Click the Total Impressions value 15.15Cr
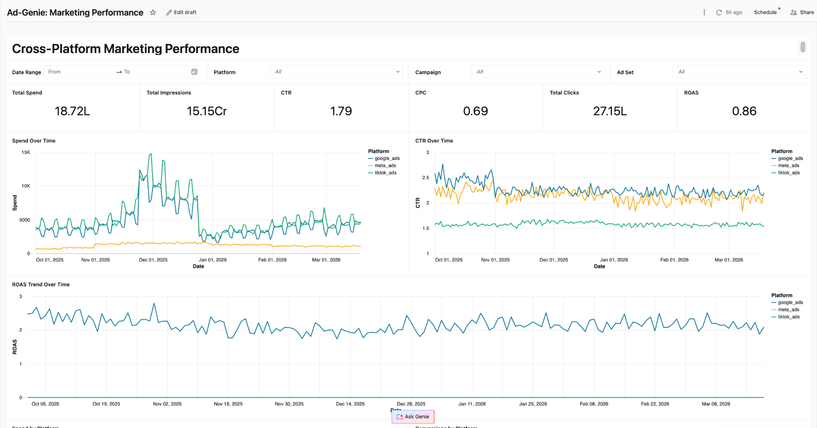This screenshot has height=428, width=817. tap(206, 111)
